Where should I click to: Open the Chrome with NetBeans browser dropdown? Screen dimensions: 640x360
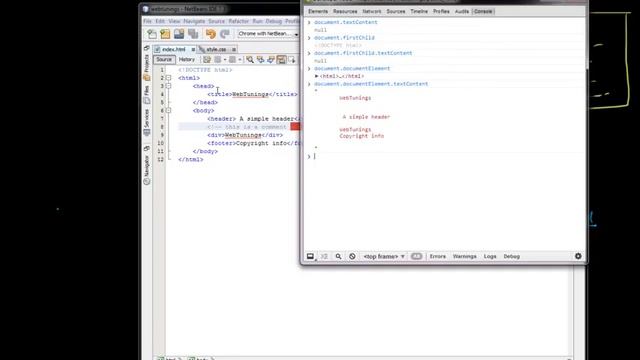click(x=268, y=34)
